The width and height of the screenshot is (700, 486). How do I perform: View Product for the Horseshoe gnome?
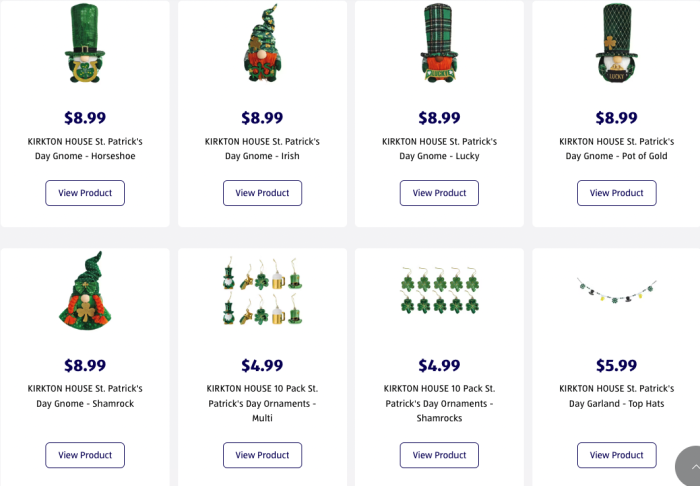(x=85, y=193)
